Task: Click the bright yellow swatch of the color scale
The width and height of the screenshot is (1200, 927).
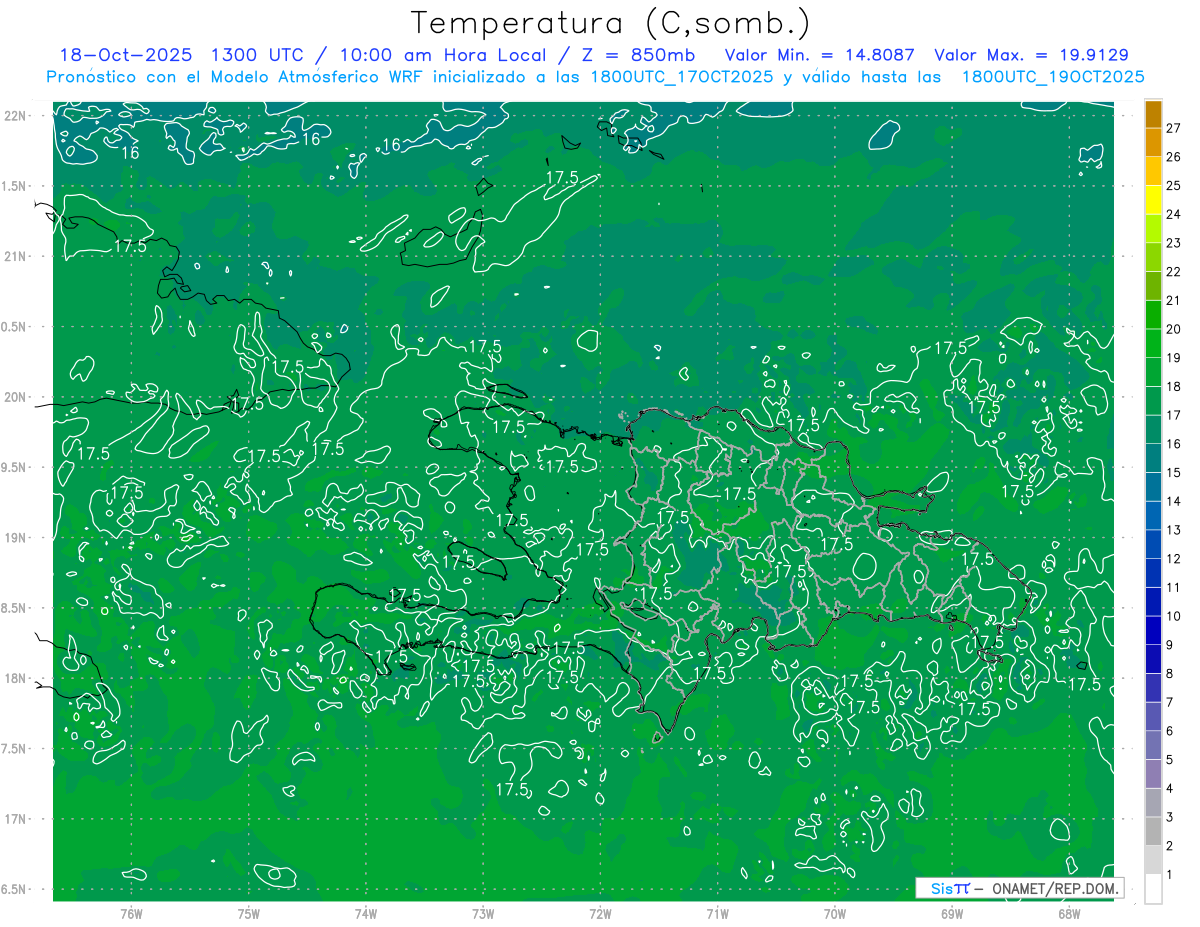Action: [1153, 200]
